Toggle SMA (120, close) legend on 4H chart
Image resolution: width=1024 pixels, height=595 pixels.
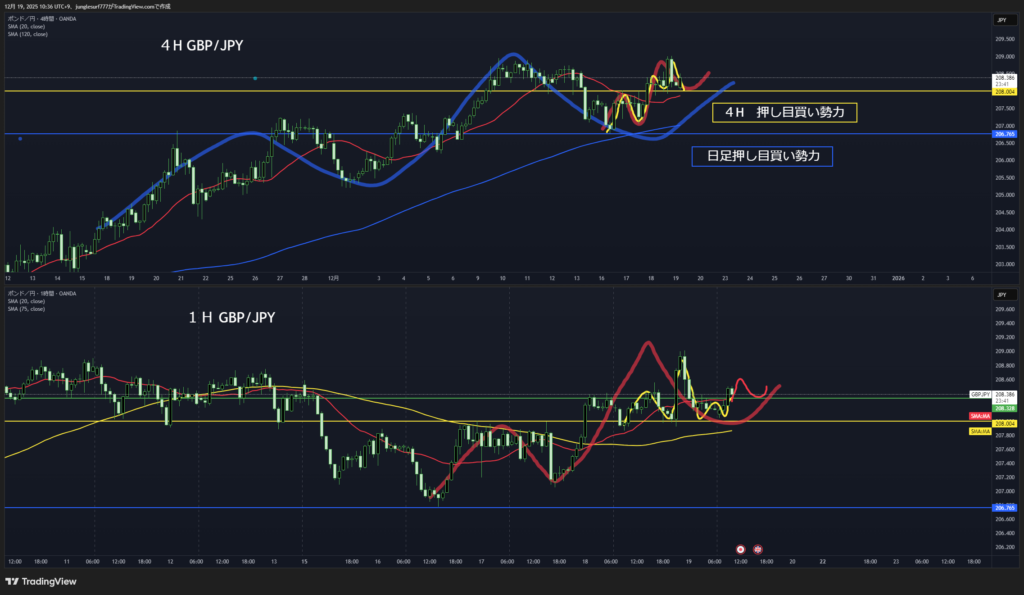pyautogui.click(x=27, y=34)
